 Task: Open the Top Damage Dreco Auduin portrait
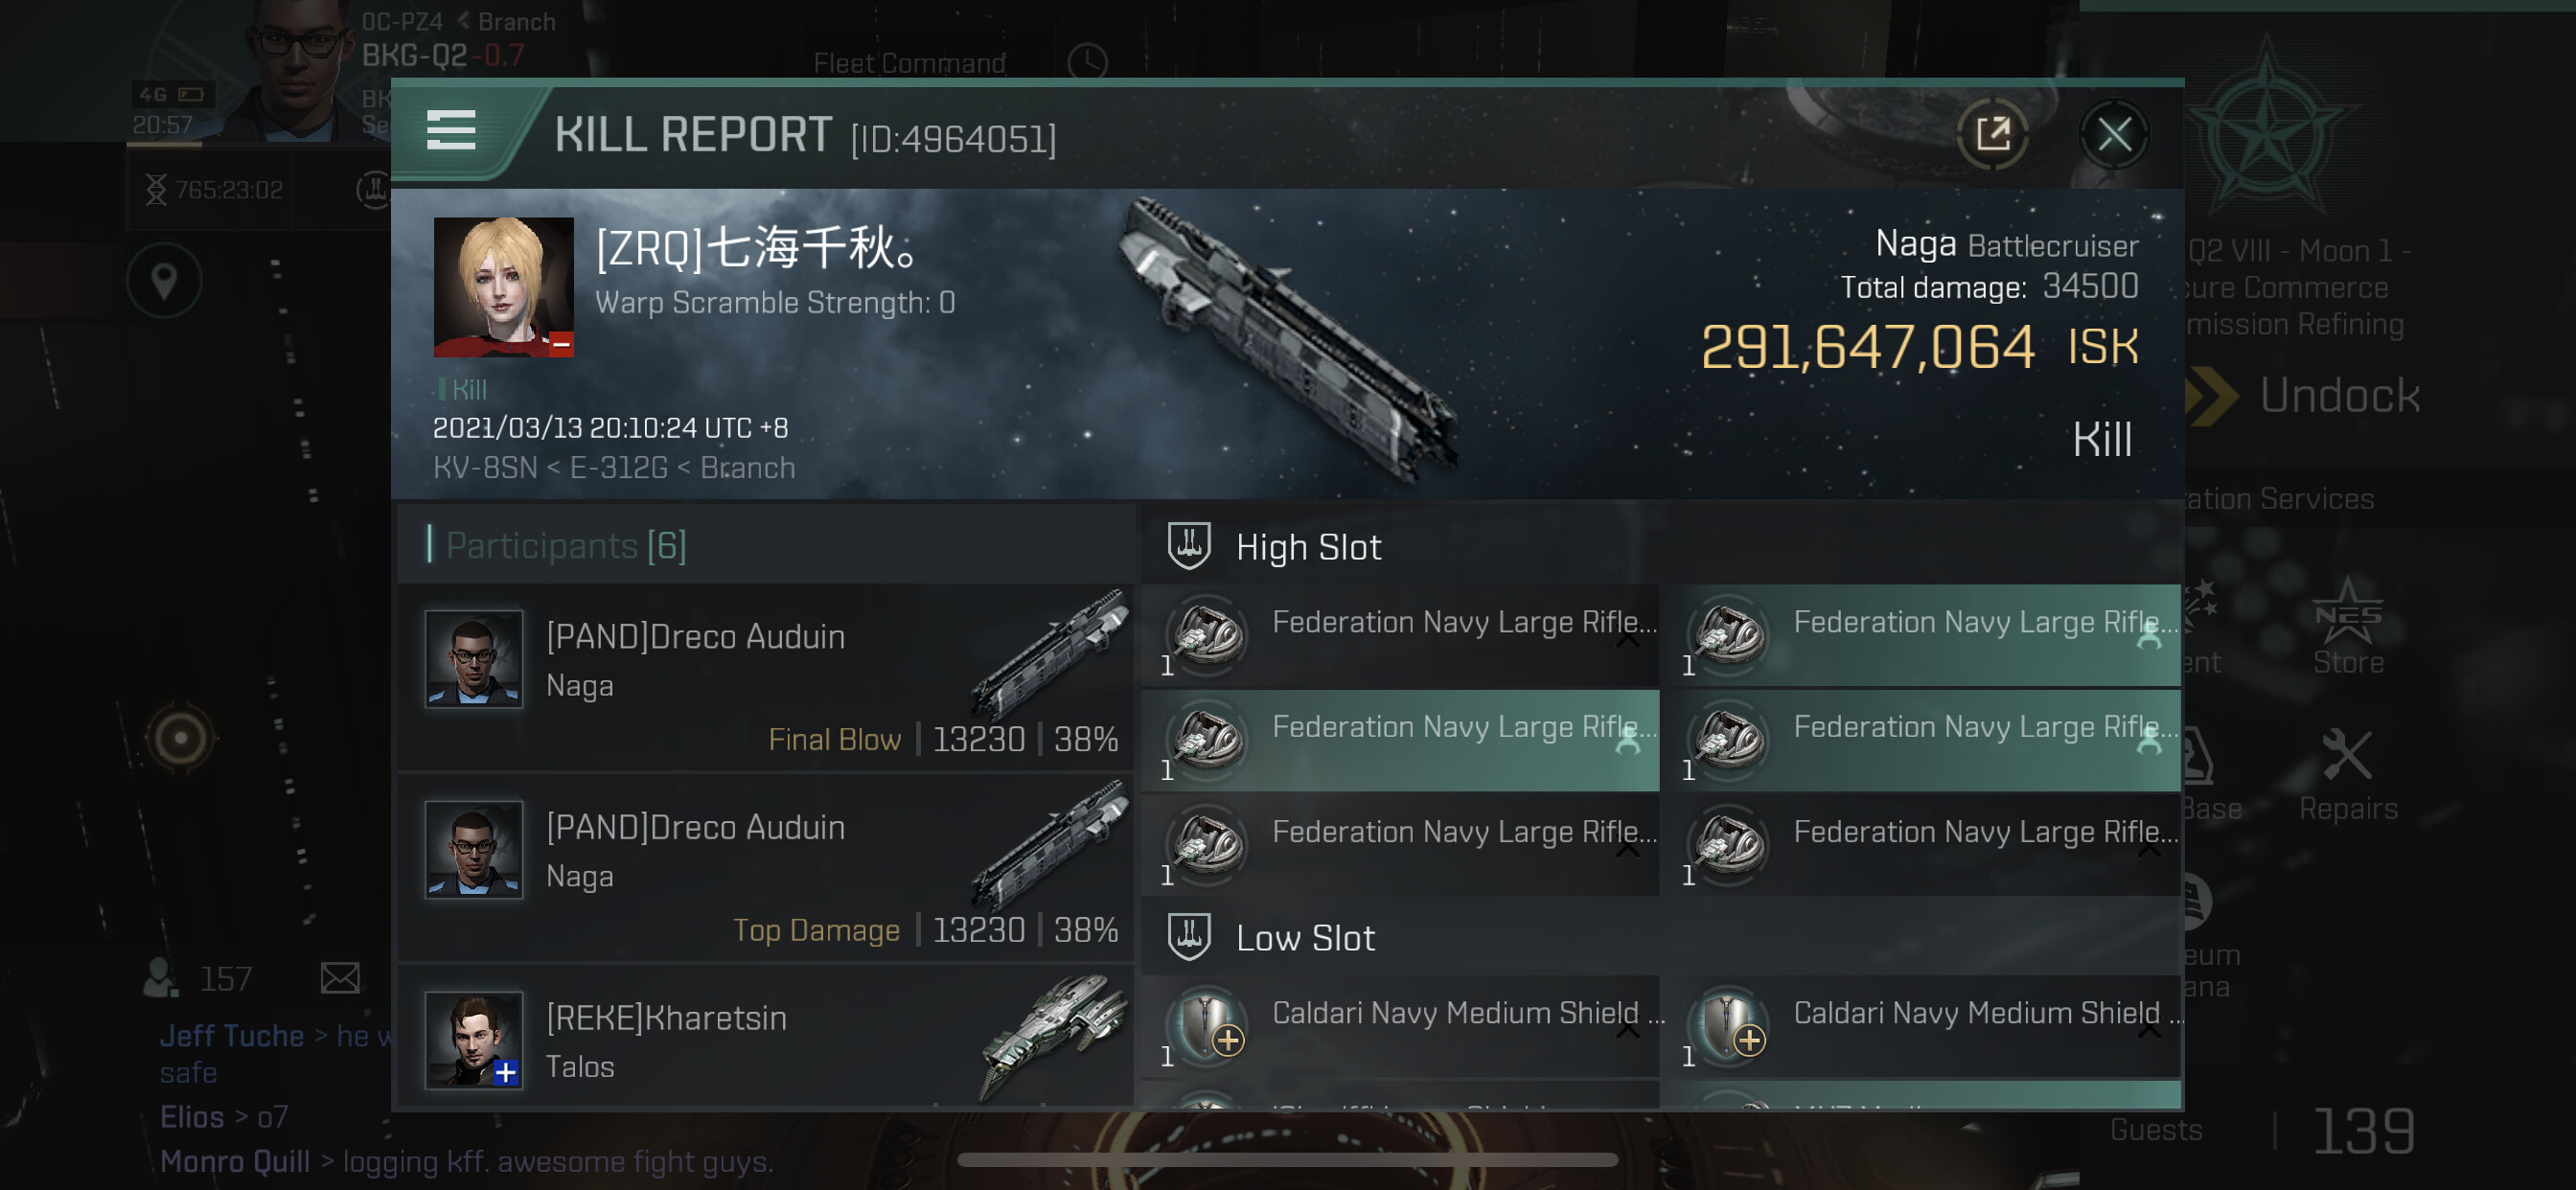coord(474,849)
